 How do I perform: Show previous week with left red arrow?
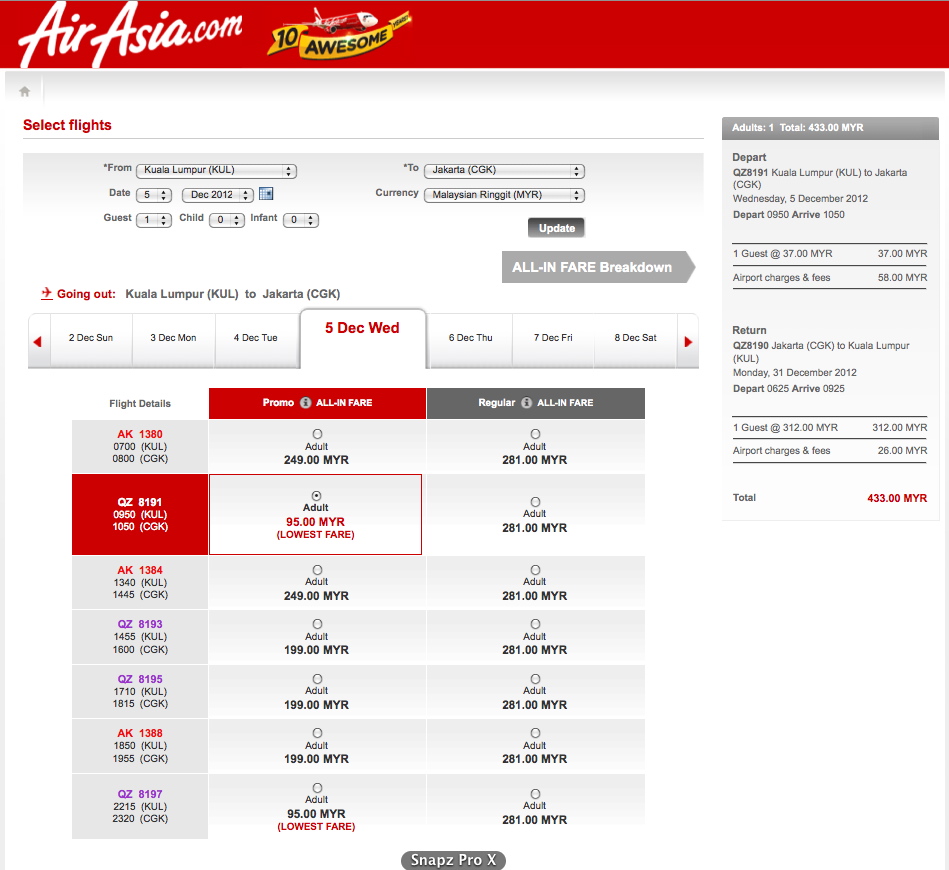[x=38, y=341]
